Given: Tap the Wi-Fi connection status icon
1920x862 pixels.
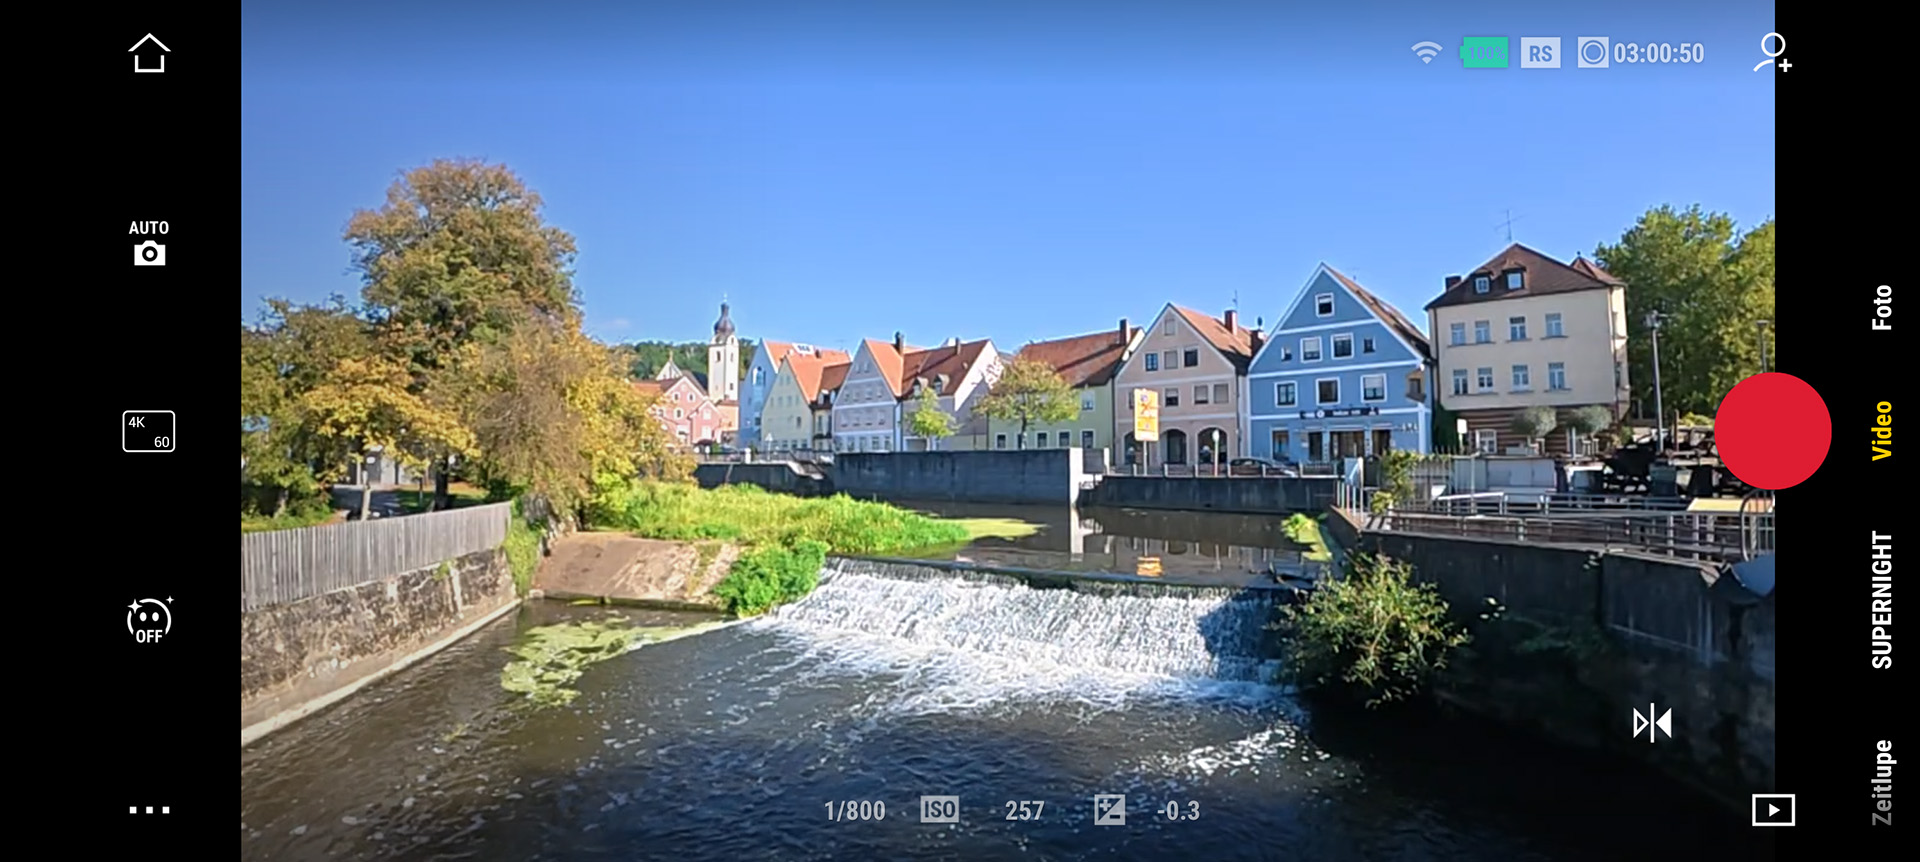Looking at the screenshot, I should [x=1426, y=53].
